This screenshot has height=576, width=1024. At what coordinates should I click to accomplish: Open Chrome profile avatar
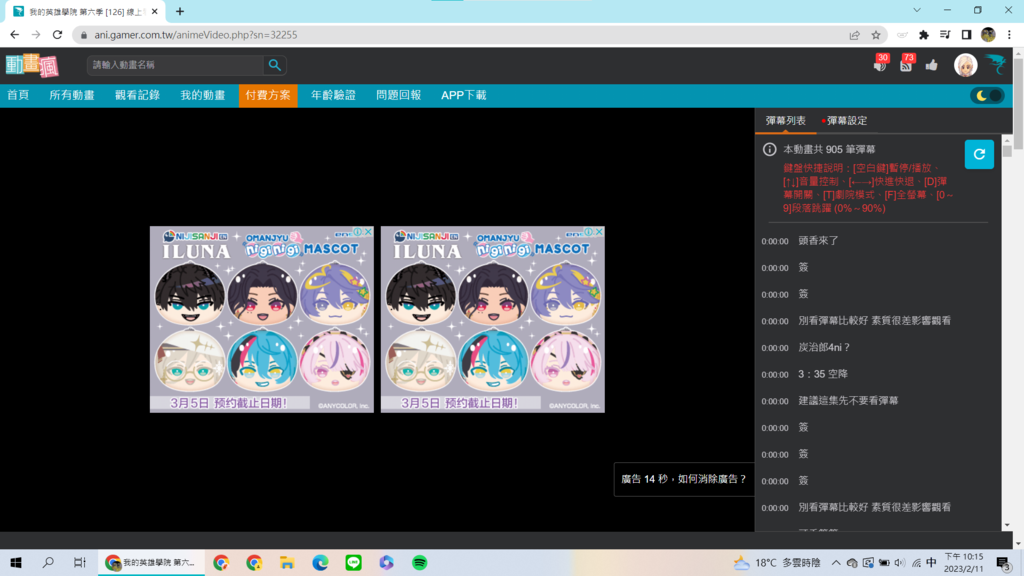click(x=988, y=35)
